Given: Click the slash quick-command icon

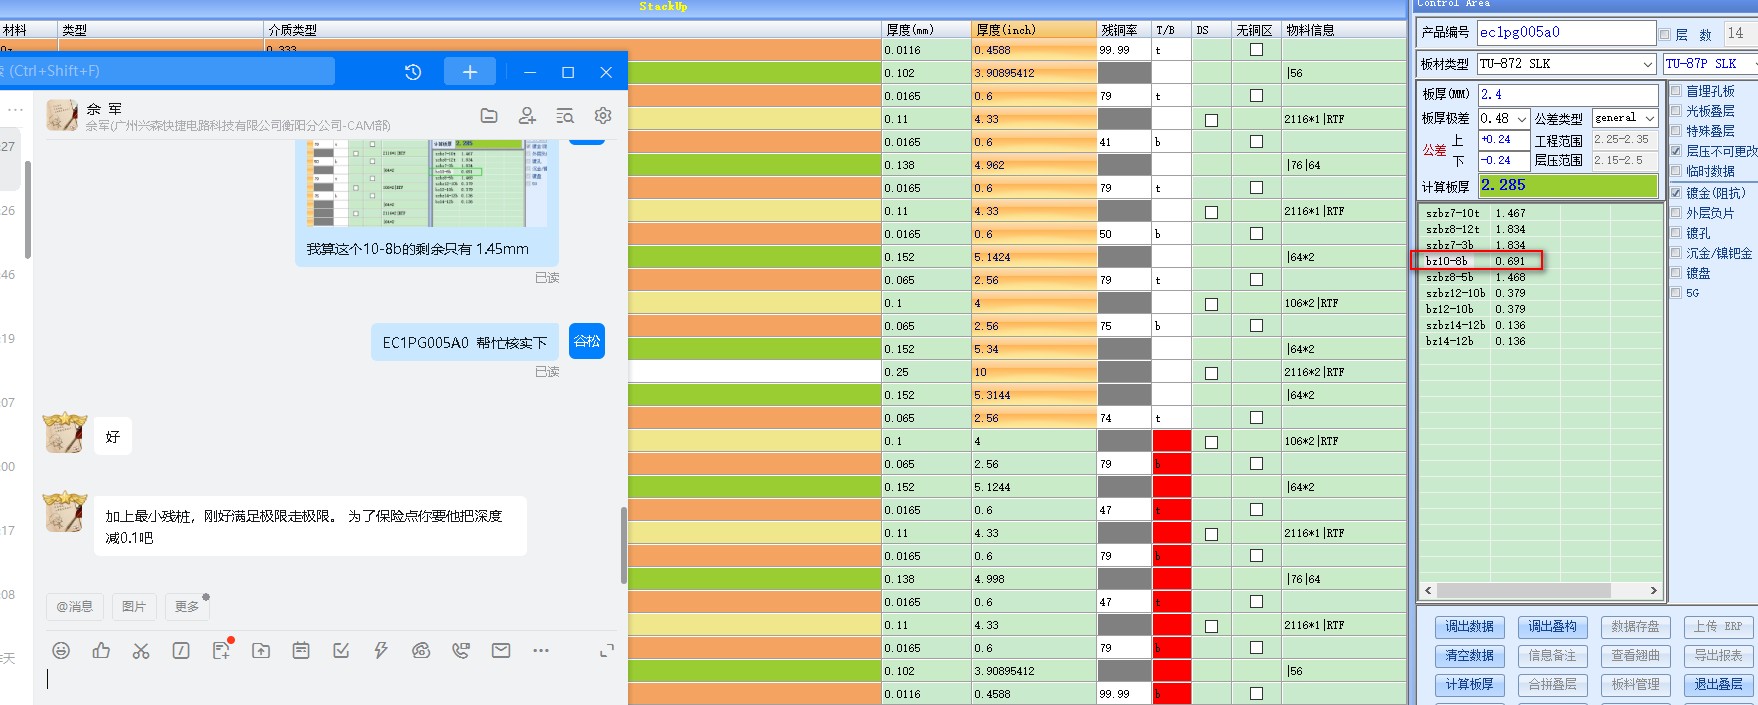Looking at the screenshot, I should (181, 651).
